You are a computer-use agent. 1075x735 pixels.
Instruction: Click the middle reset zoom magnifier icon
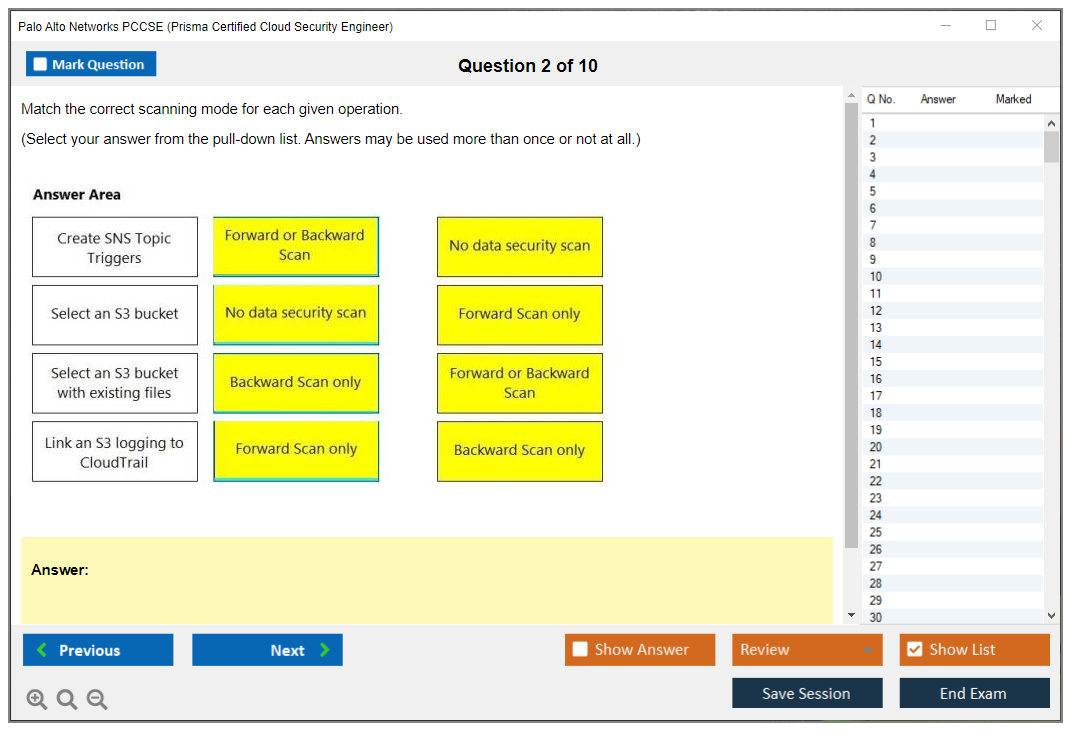(x=67, y=700)
